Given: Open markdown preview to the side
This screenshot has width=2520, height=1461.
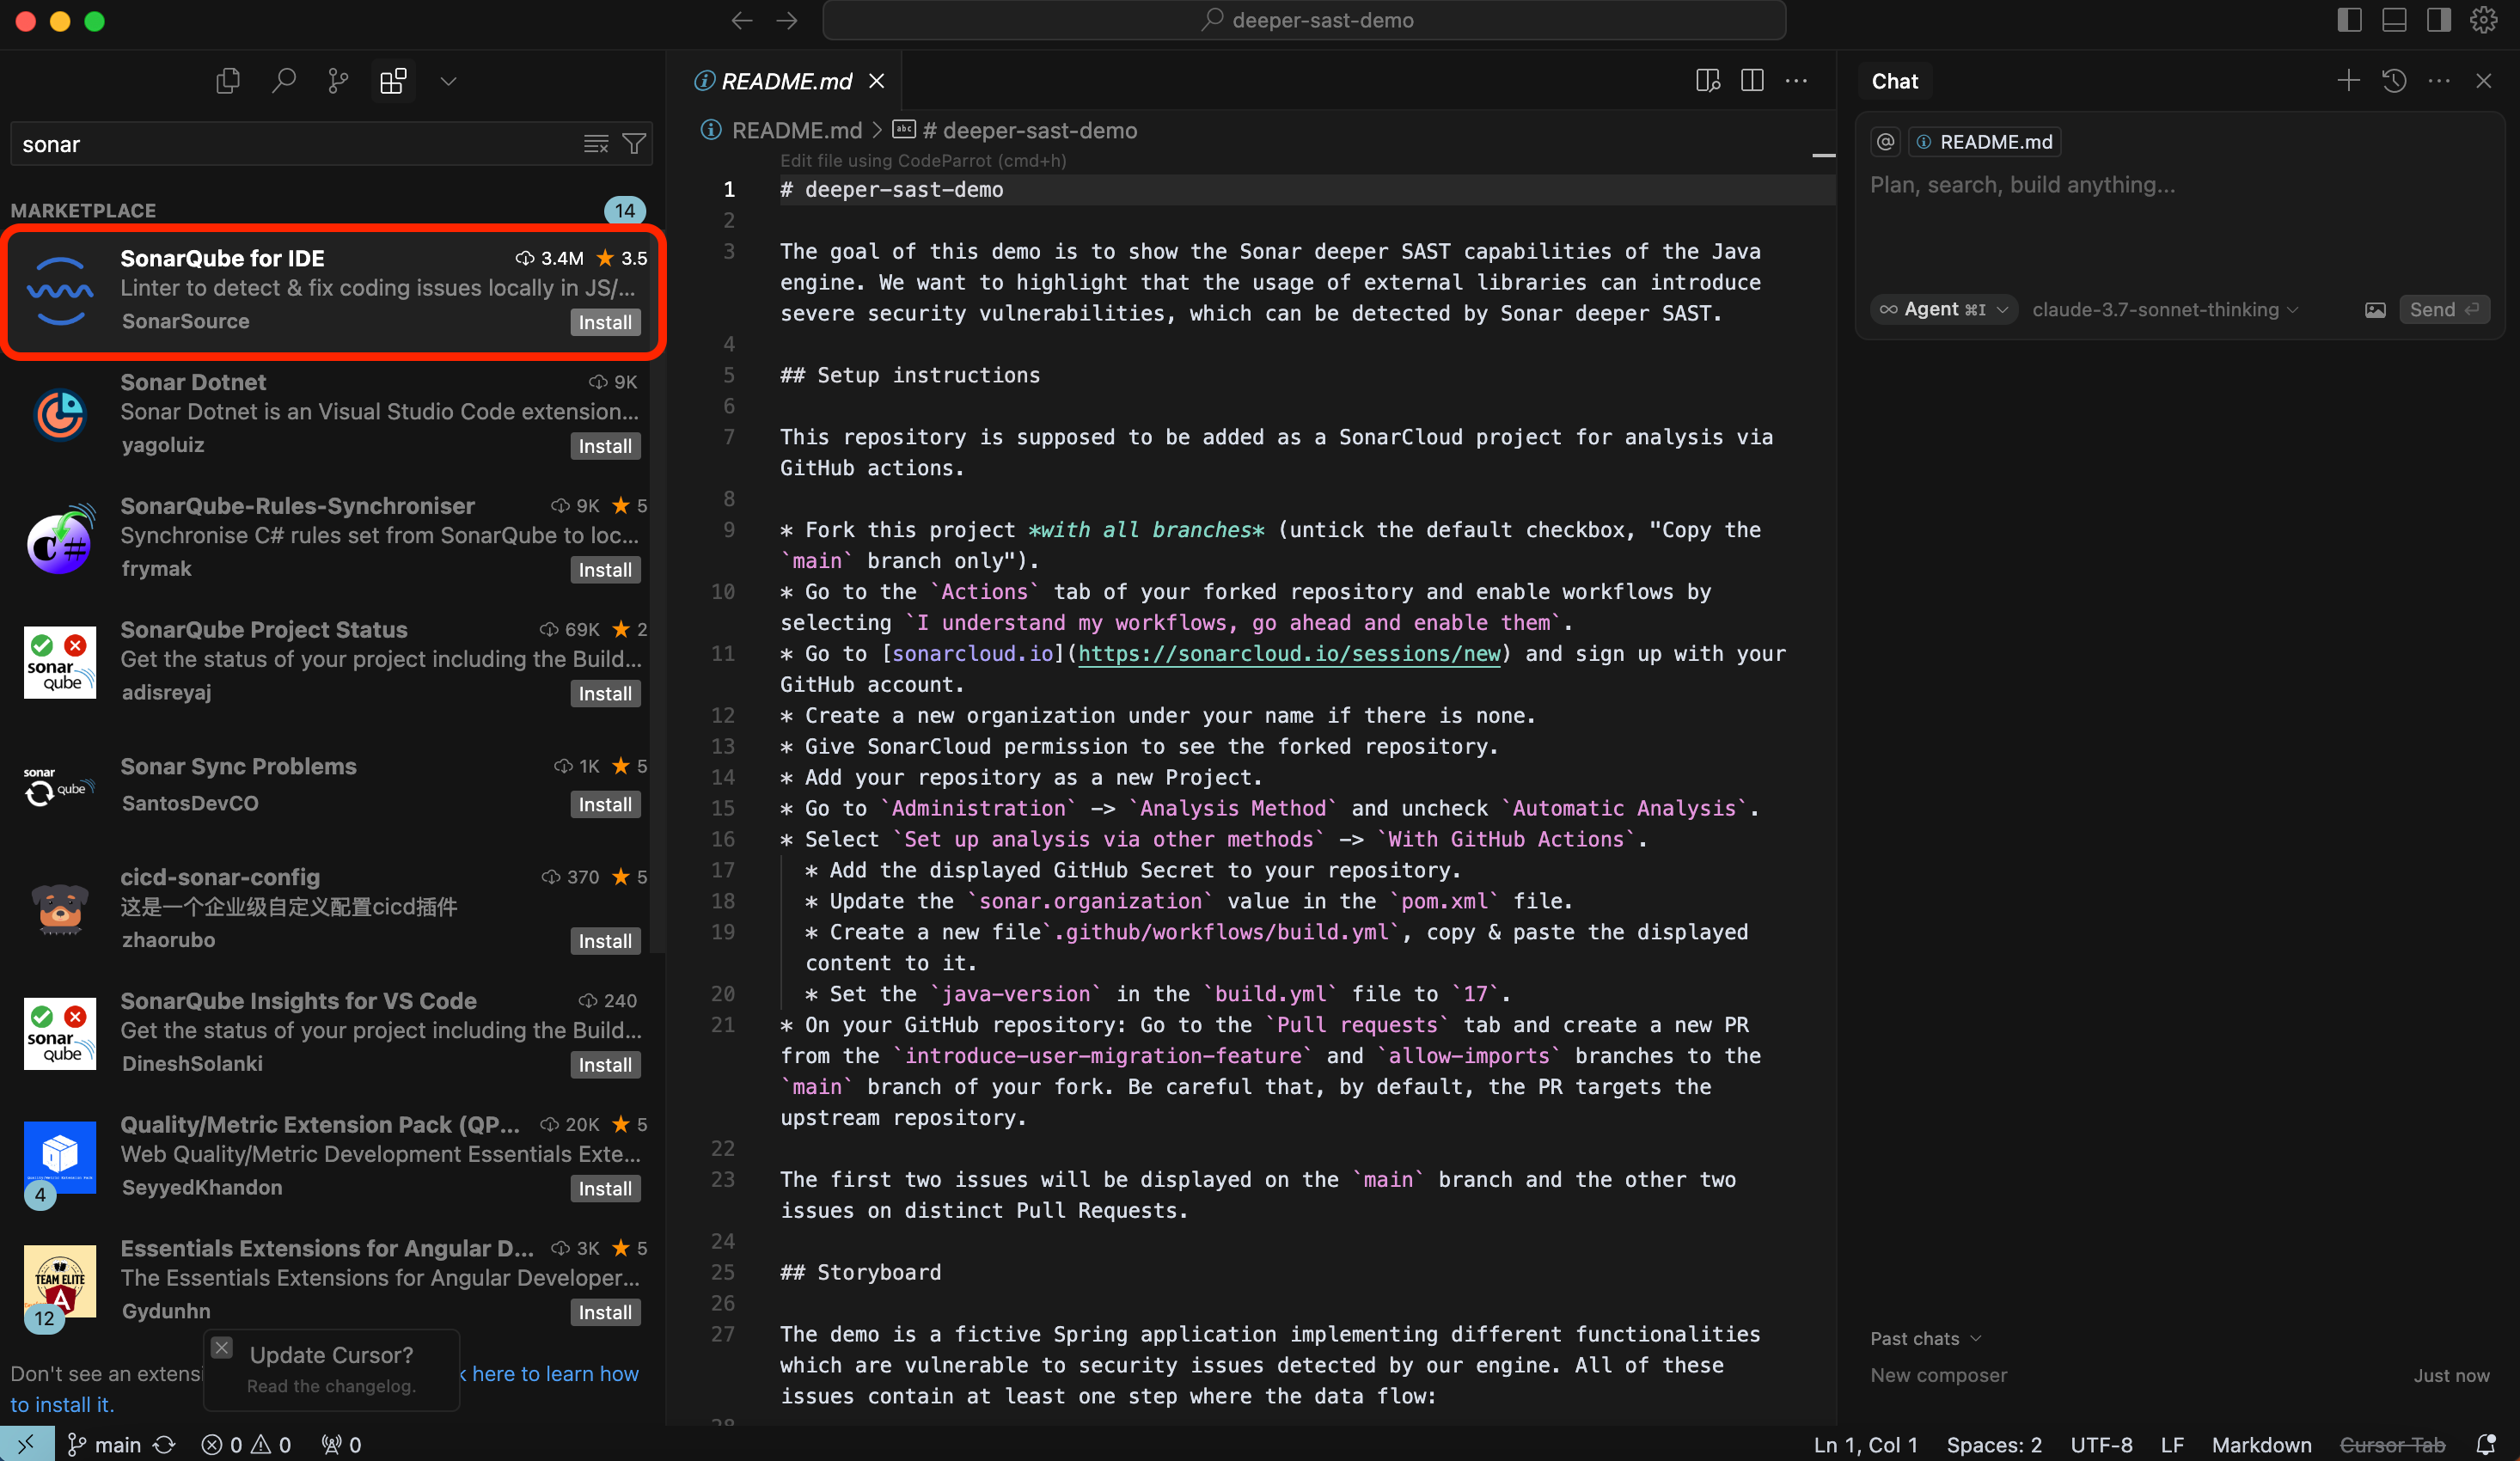Looking at the screenshot, I should (x=1707, y=81).
